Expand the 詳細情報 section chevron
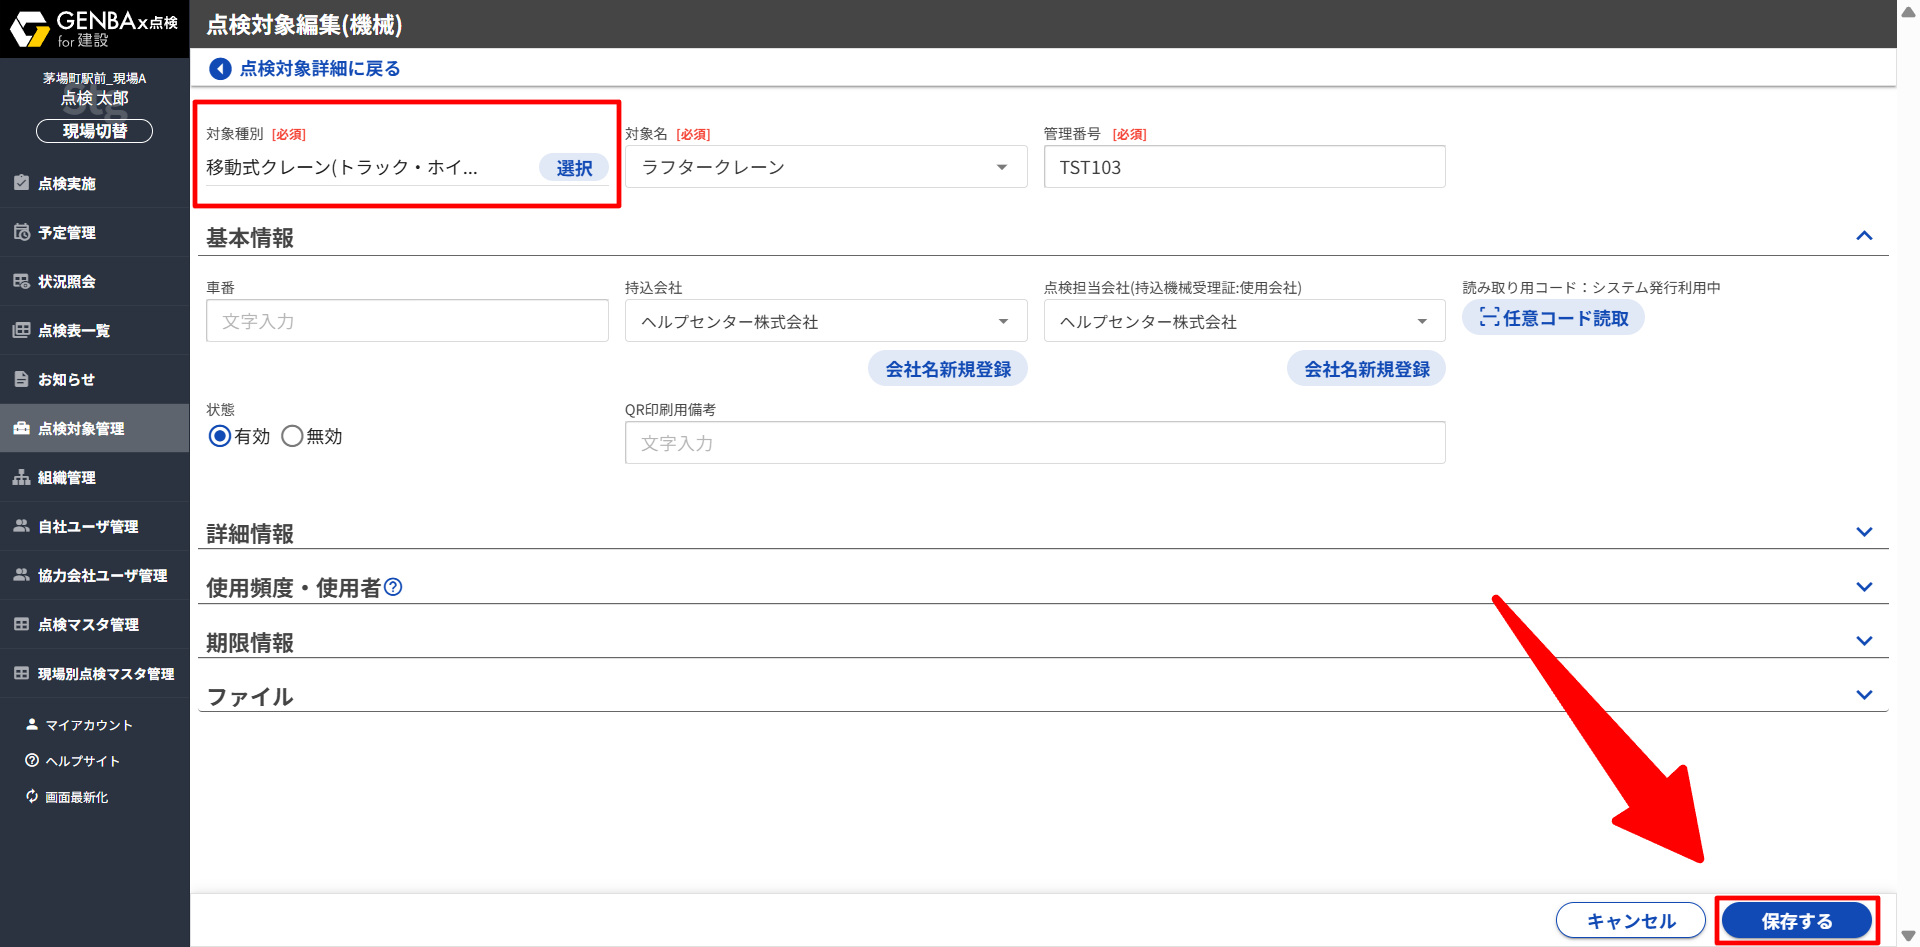The height and width of the screenshot is (947, 1920). pyautogui.click(x=1863, y=532)
